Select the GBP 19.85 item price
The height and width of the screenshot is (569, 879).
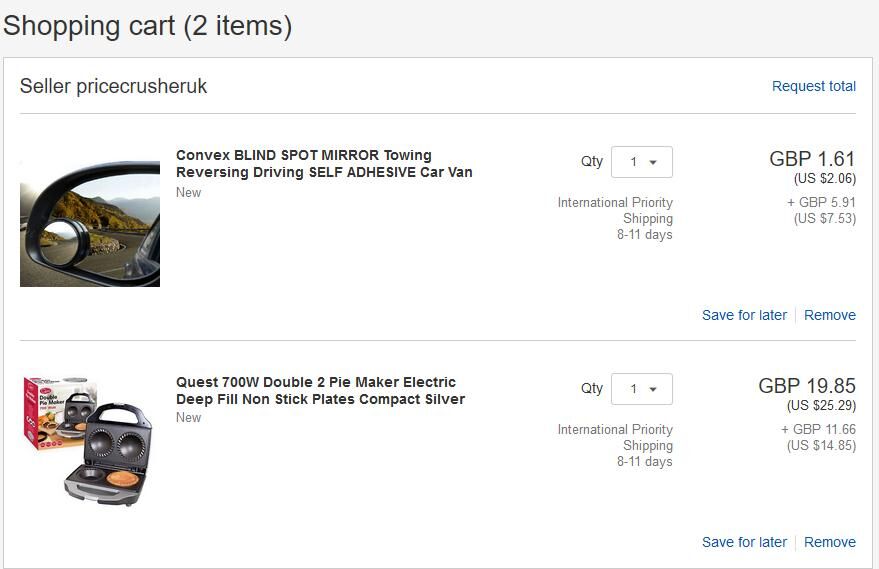[x=807, y=386]
